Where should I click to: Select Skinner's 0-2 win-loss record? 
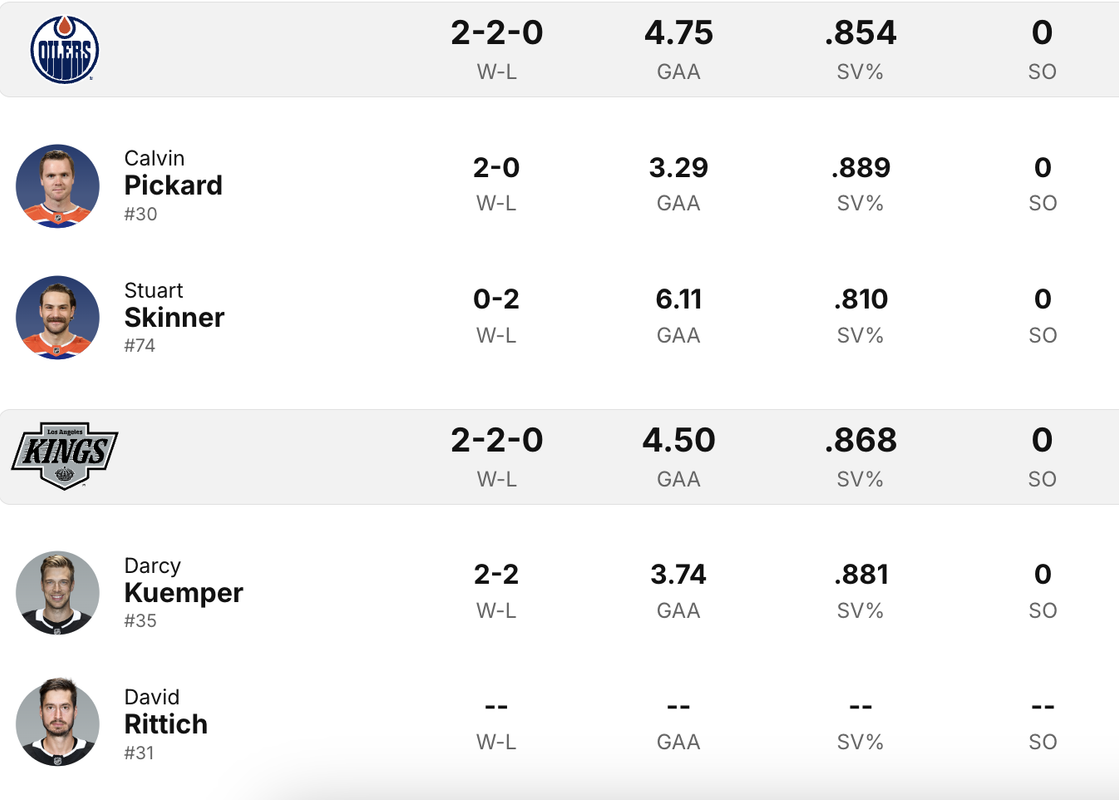pyautogui.click(x=496, y=299)
